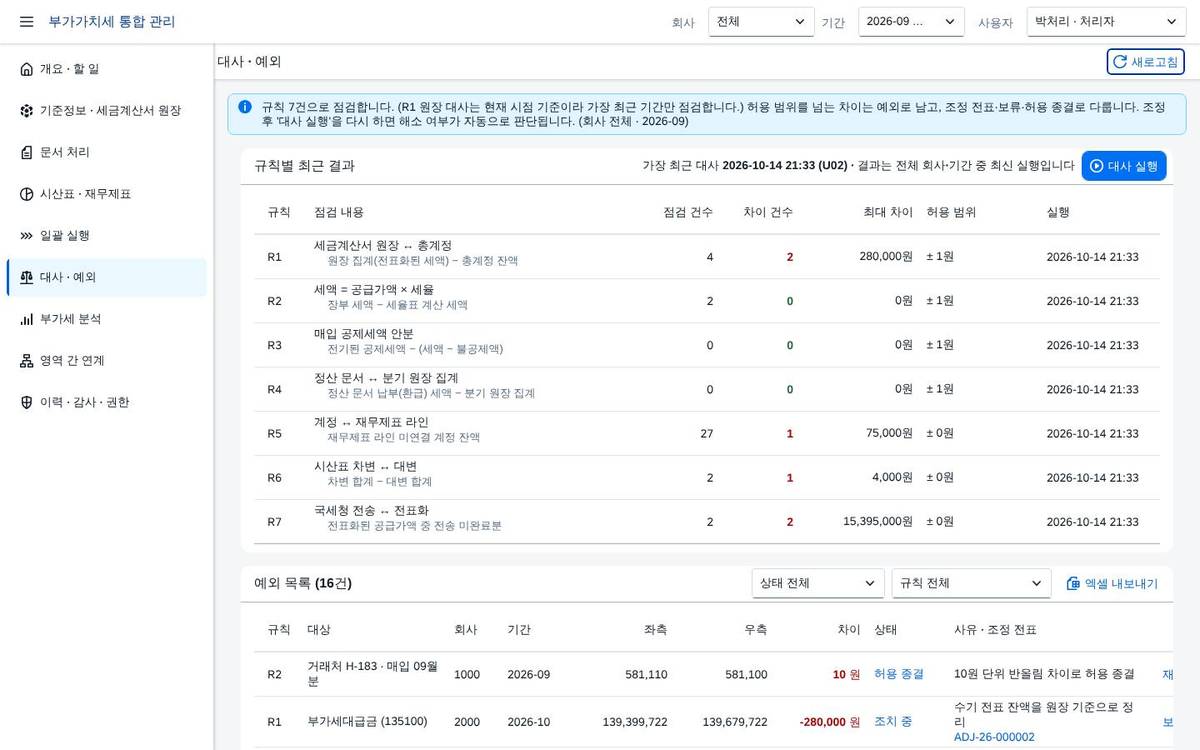Click the Excel export icon

[x=1073, y=583]
